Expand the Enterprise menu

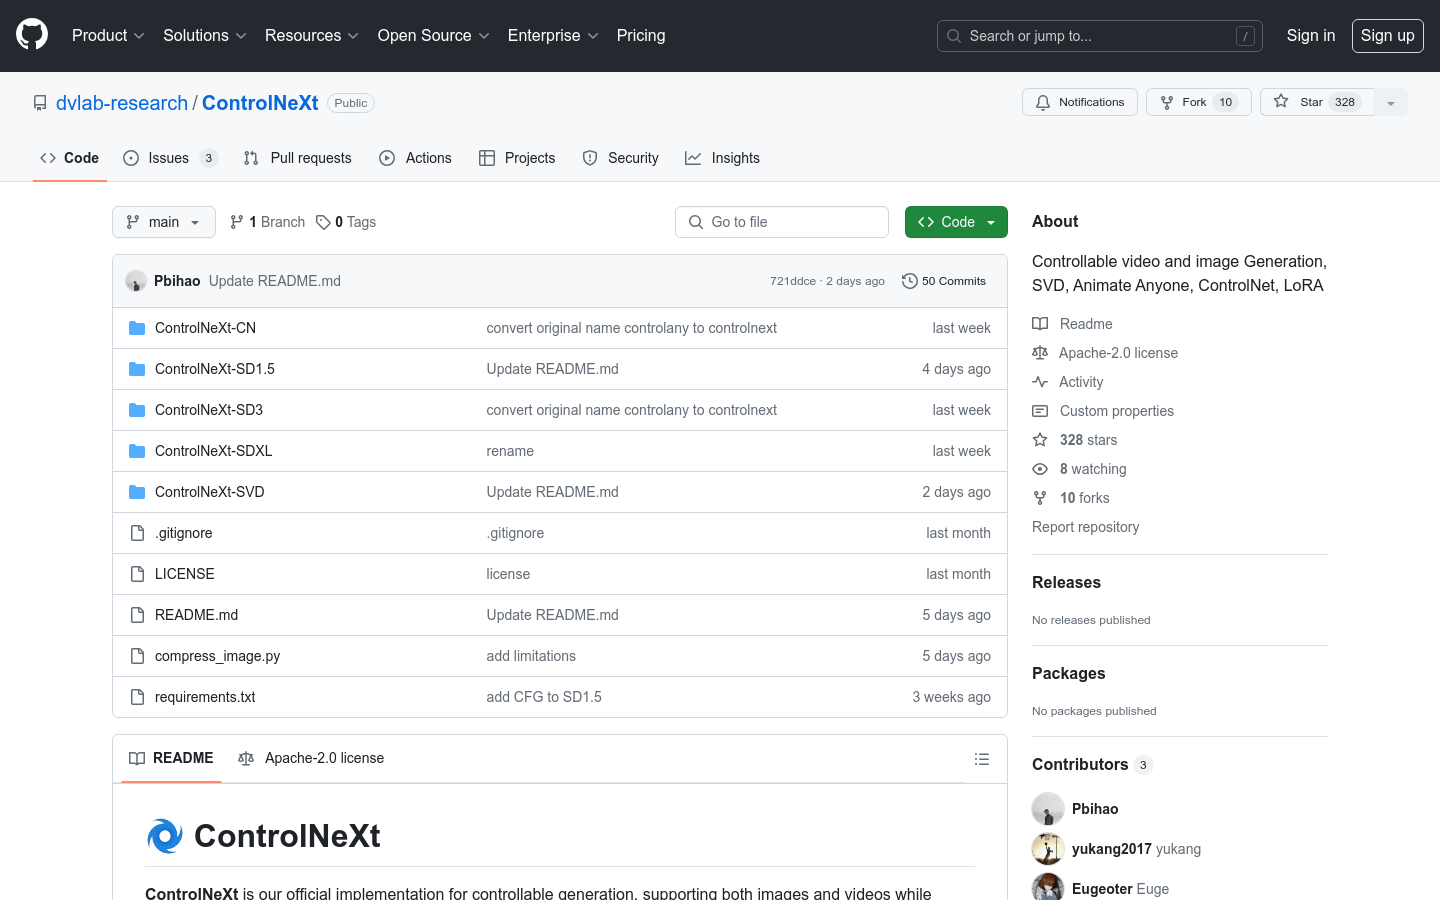553,35
